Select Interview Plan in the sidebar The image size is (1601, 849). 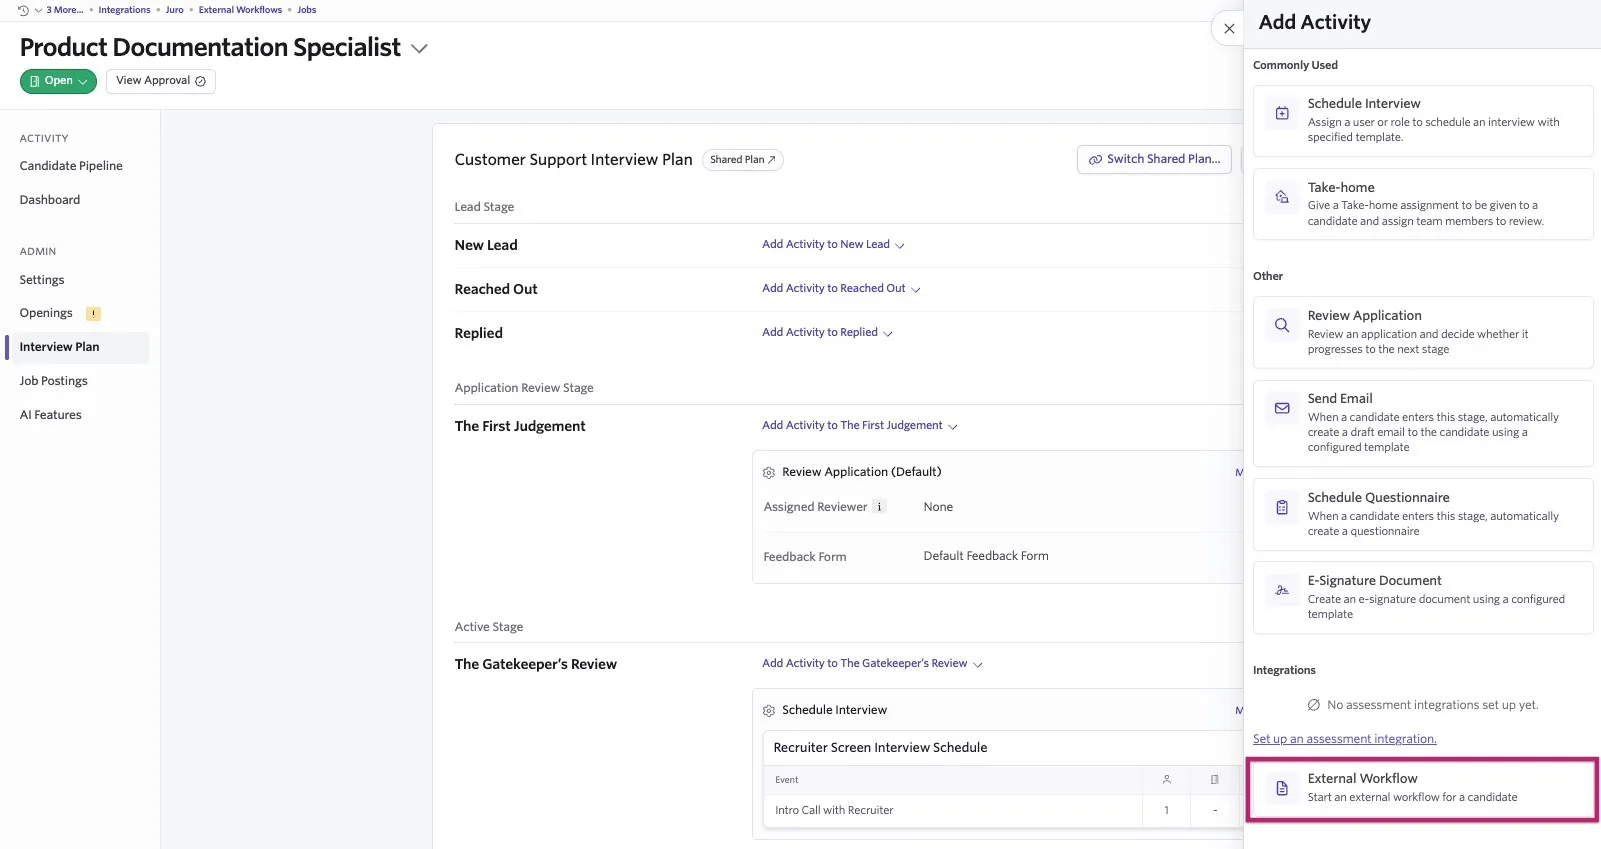pyautogui.click(x=78, y=347)
